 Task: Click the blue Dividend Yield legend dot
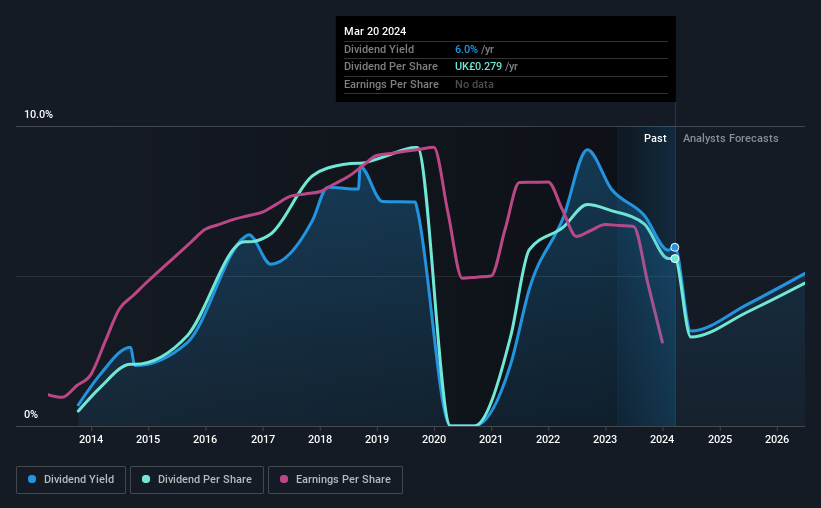point(32,479)
